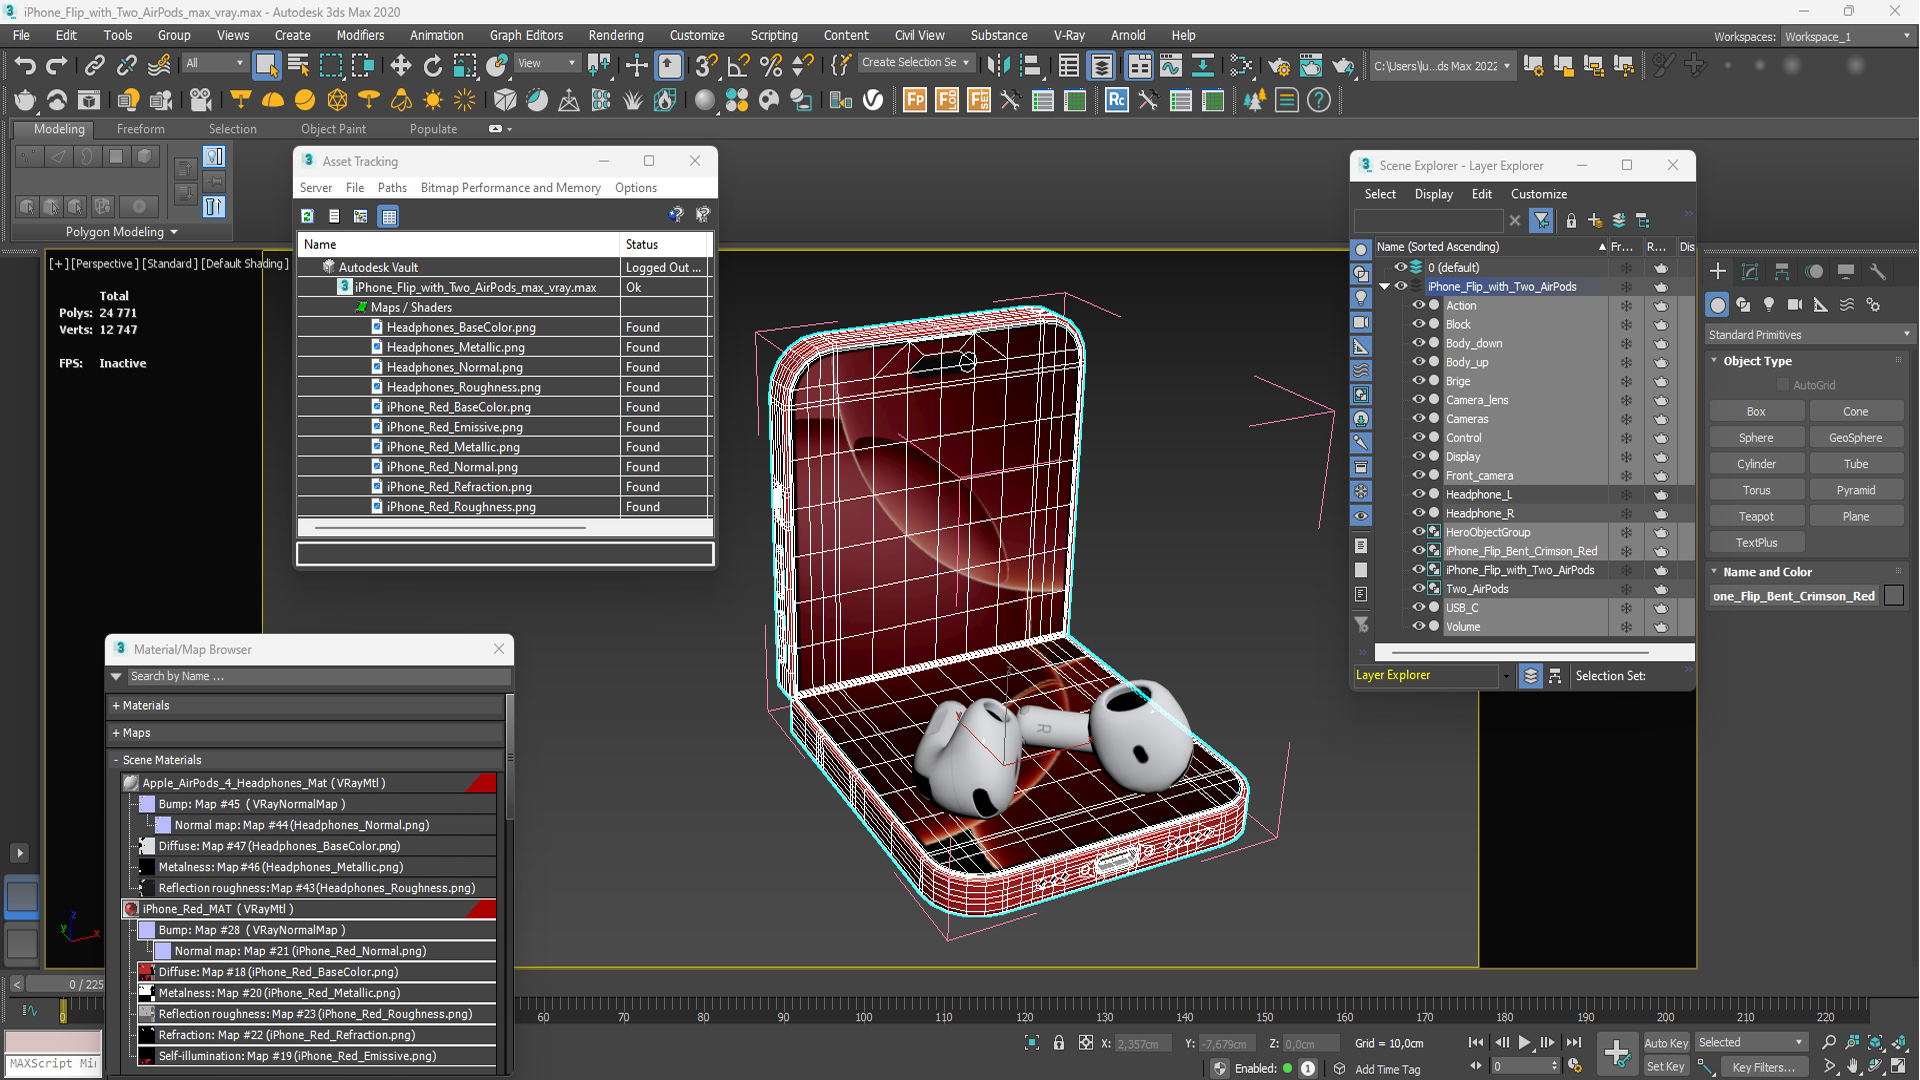The width and height of the screenshot is (1920, 1080).
Task: Click the Redo arrow icon
Action: (x=57, y=66)
